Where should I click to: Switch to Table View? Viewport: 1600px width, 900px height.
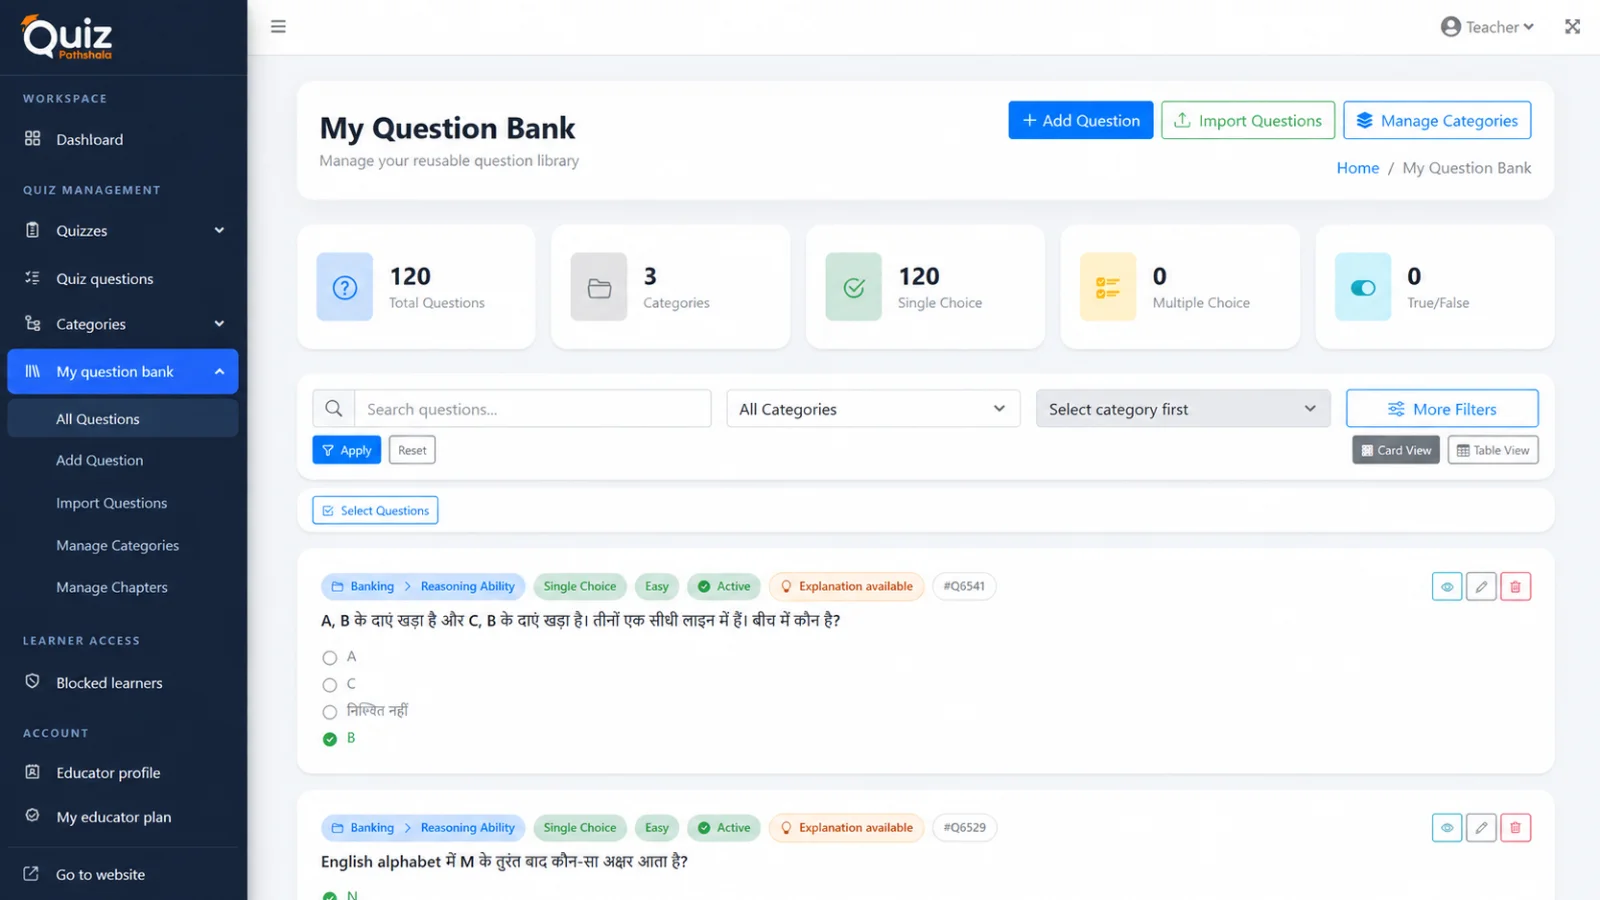1493,450
